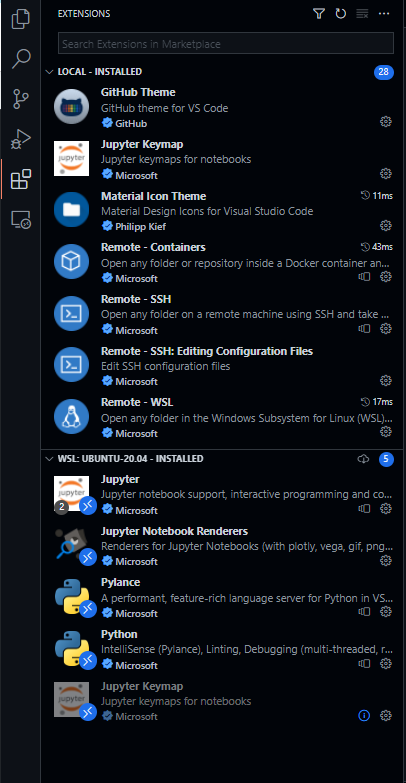
Task: Collapse the WSL: Ubuntu-20.04 - Installed section
Action: pos(49,458)
